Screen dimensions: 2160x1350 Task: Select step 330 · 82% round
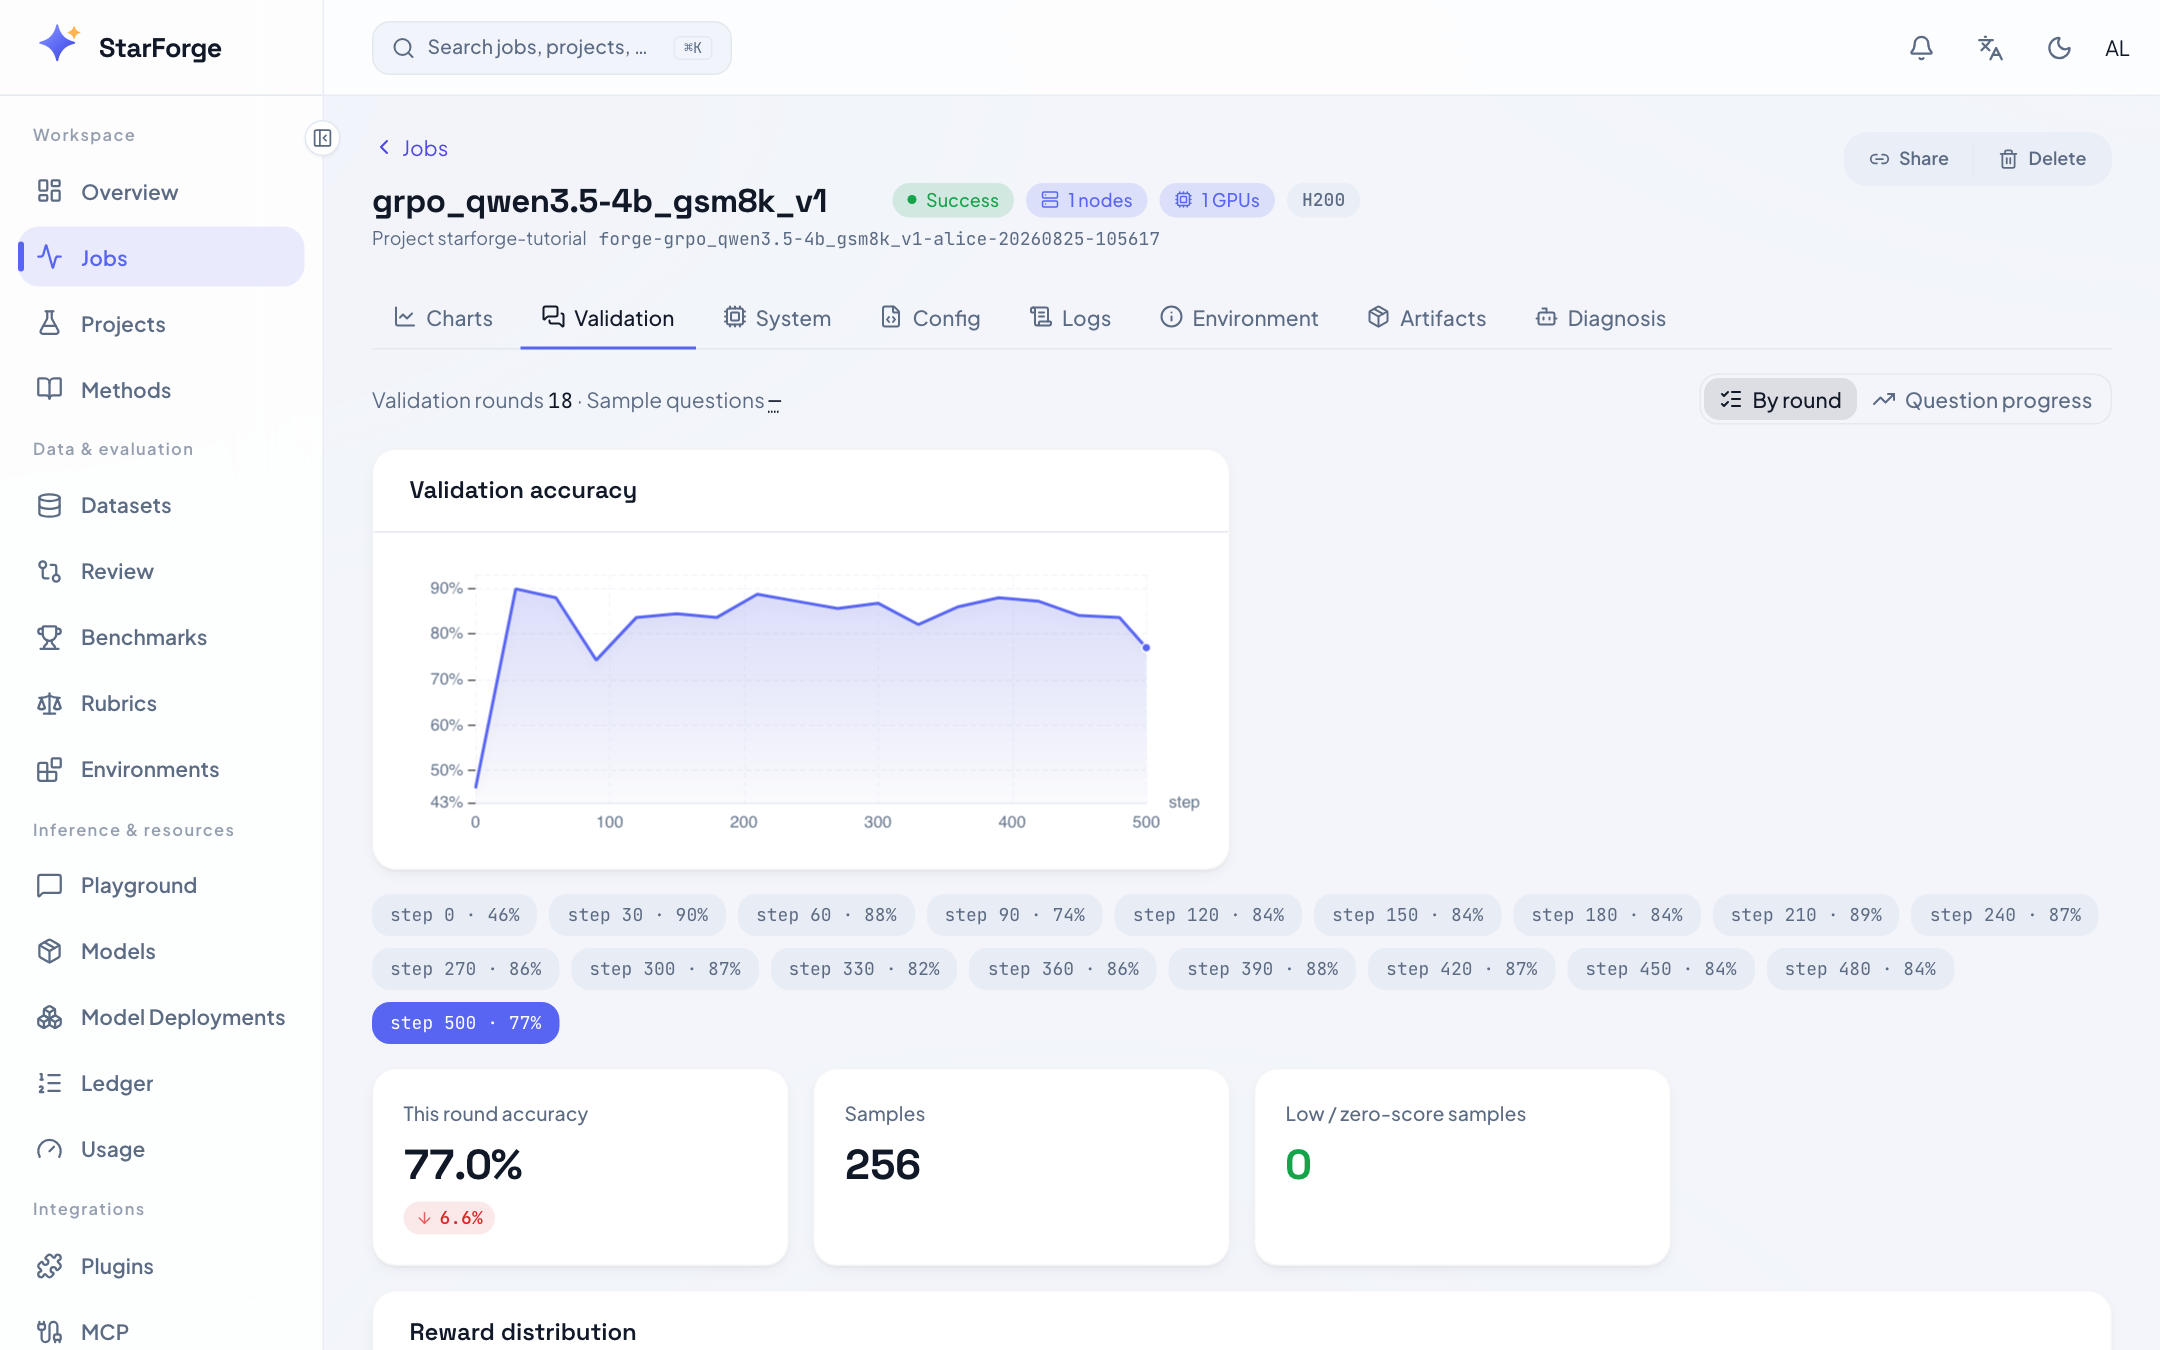(x=864, y=969)
